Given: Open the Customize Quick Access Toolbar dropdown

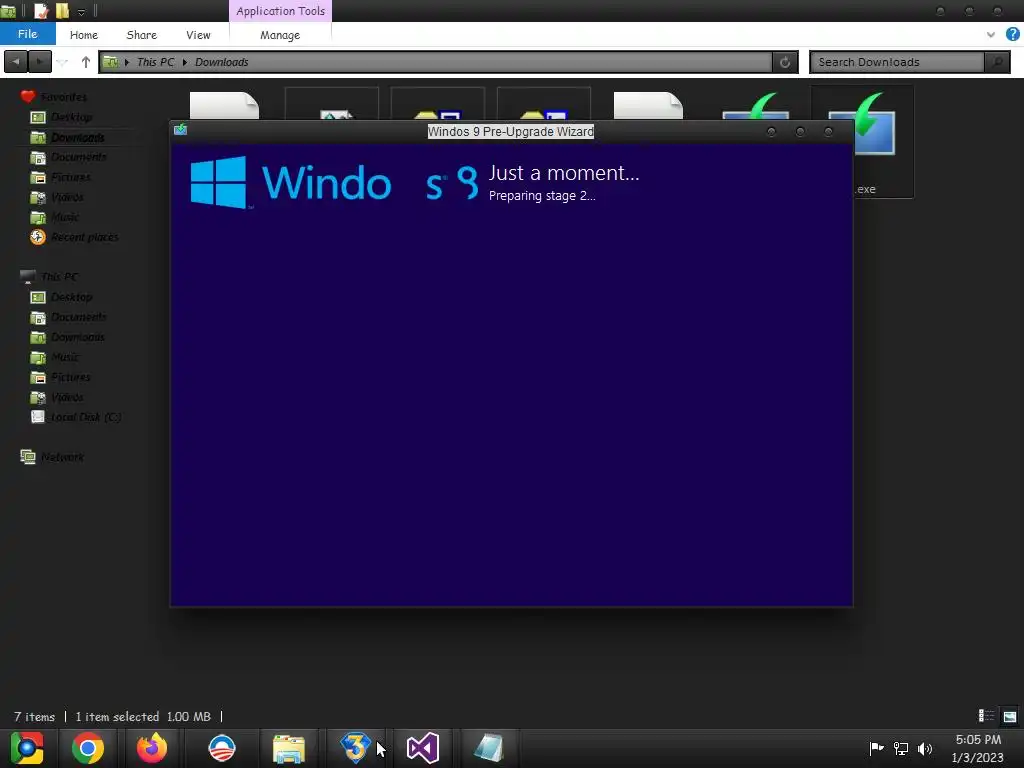Looking at the screenshot, I should (x=81, y=12).
